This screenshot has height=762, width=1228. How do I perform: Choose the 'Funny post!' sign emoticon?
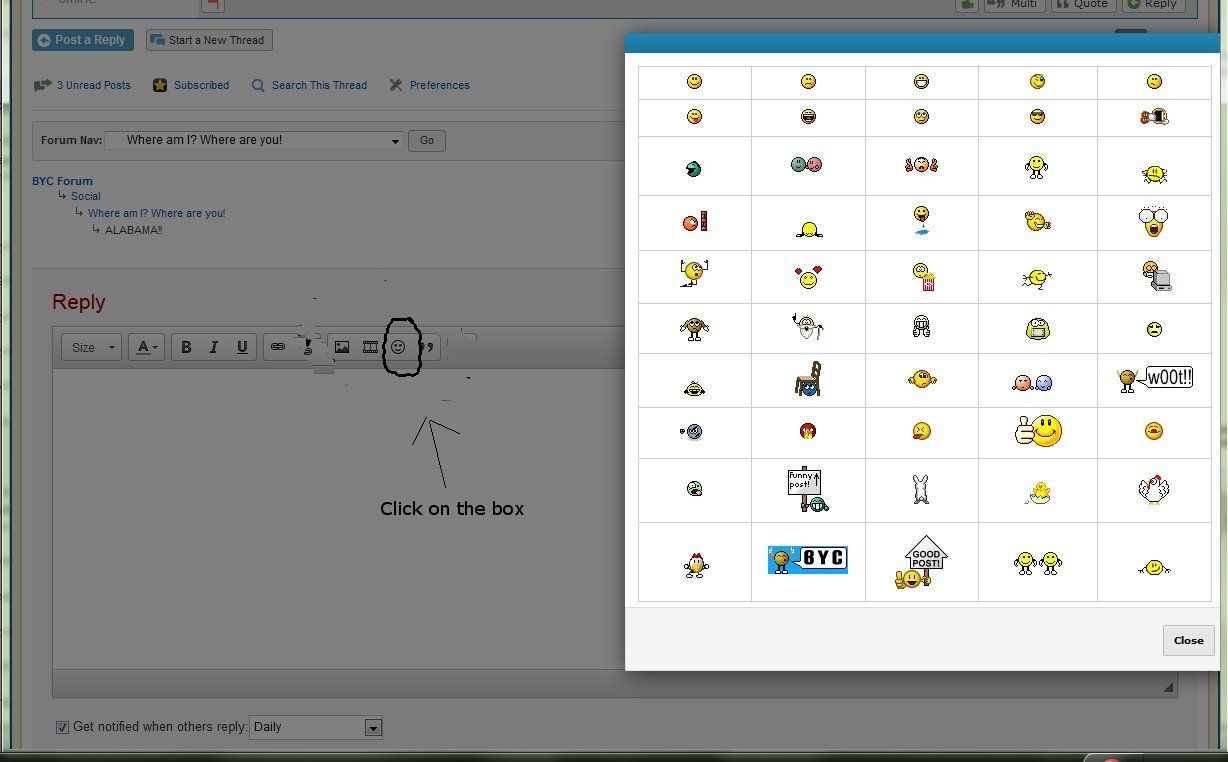click(x=806, y=489)
